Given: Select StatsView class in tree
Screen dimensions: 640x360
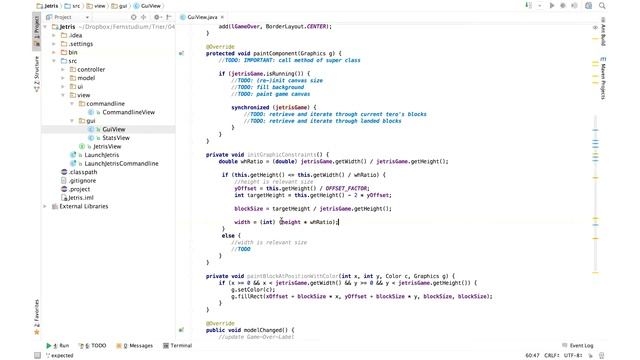Looking at the screenshot, I should 109,138.
